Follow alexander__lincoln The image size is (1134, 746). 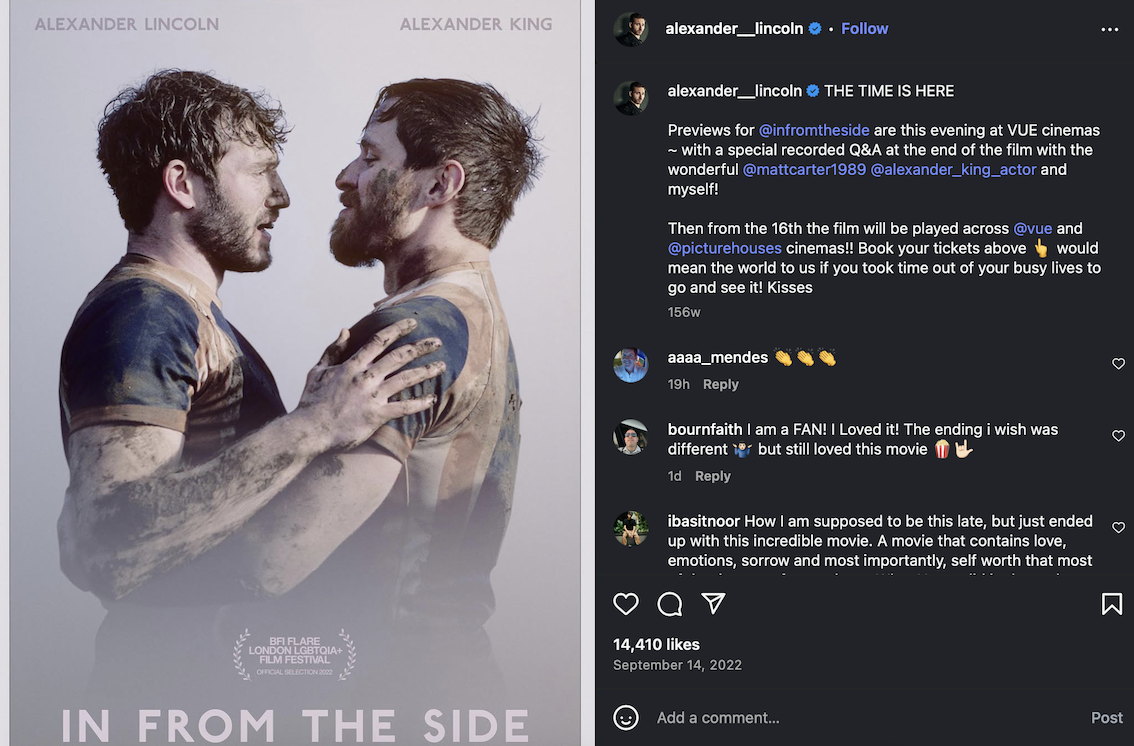(864, 29)
